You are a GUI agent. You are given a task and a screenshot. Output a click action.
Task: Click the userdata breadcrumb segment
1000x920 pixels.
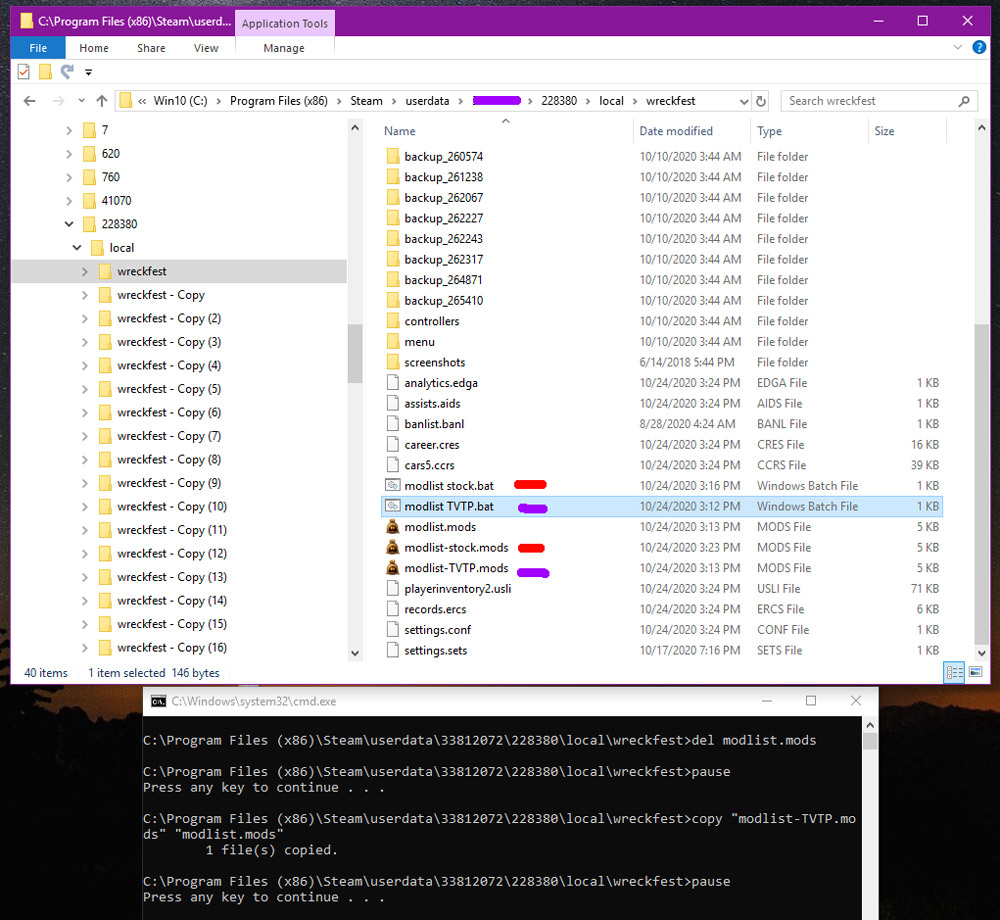click(427, 101)
